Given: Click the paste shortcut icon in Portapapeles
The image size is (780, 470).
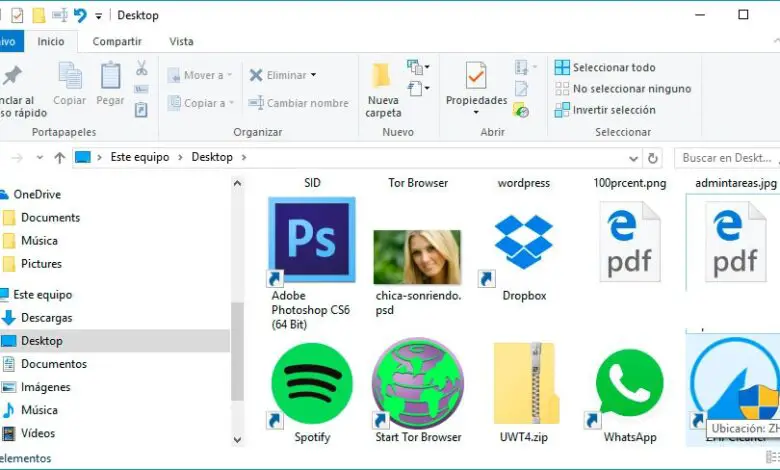Looking at the screenshot, I should 142,109.
